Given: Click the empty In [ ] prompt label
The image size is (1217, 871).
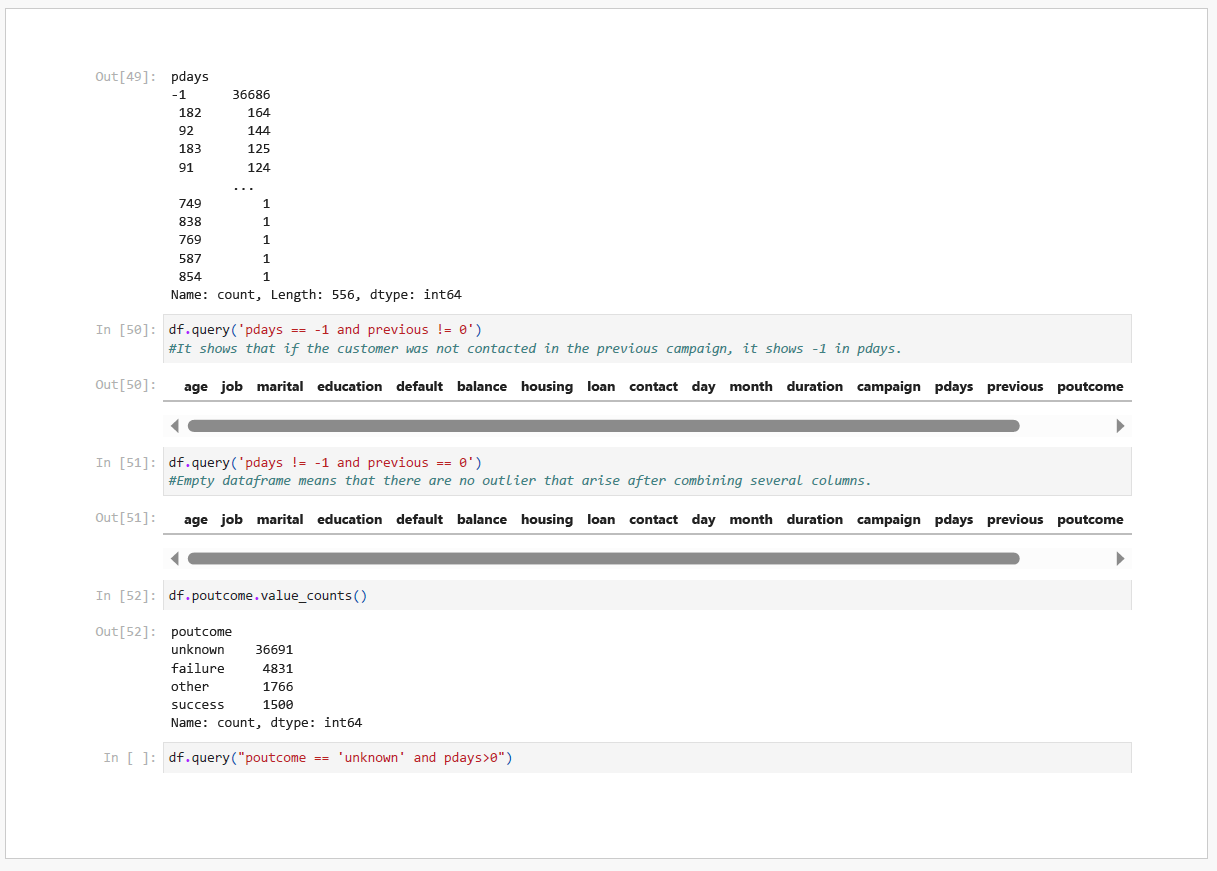Looking at the screenshot, I should pos(130,758).
